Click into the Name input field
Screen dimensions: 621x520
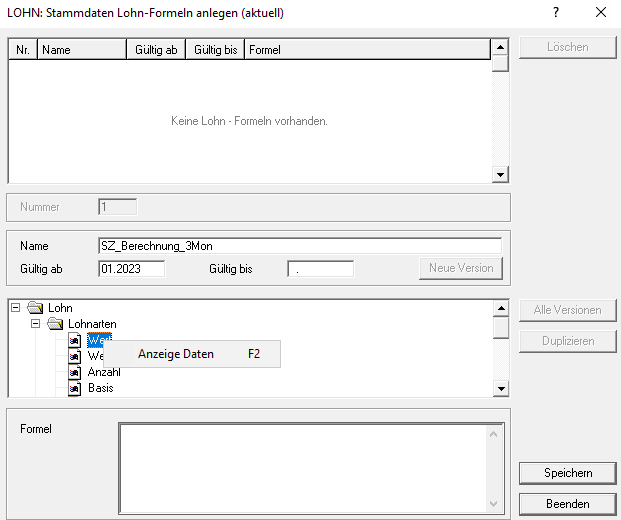click(300, 246)
